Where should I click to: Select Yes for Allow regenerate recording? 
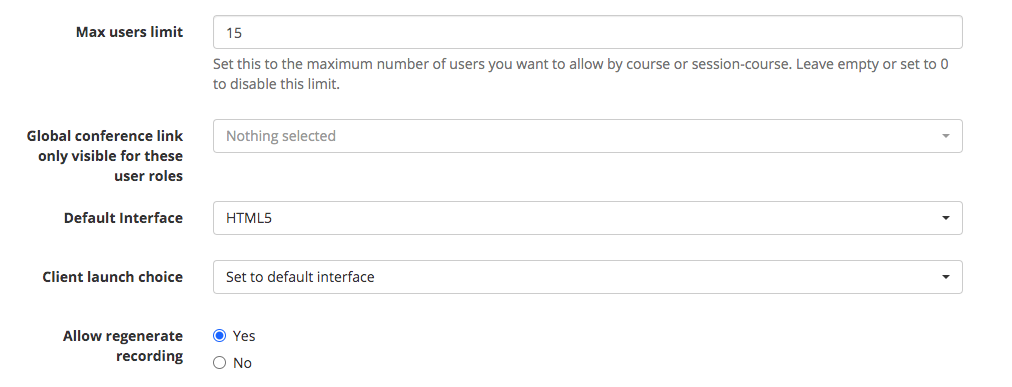(x=219, y=335)
